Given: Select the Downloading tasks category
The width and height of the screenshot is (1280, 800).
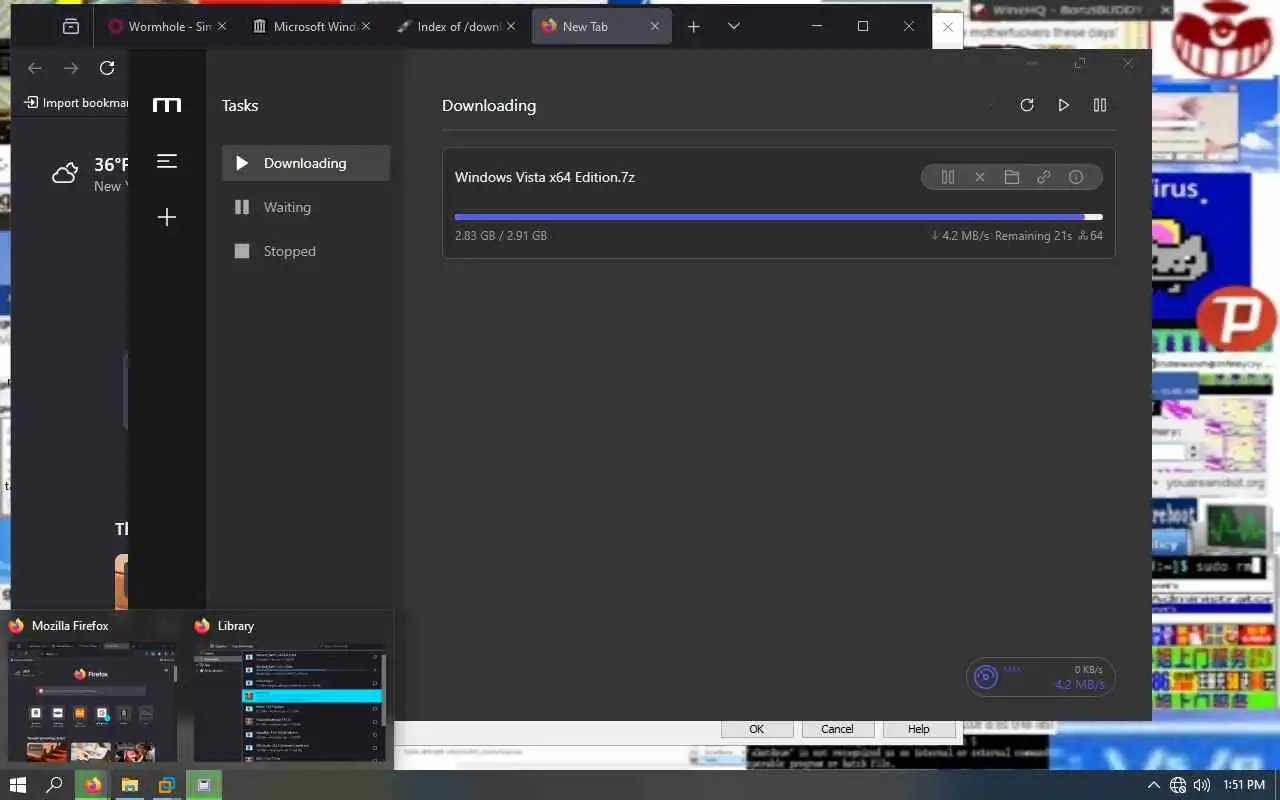Looking at the screenshot, I should pyautogui.click(x=306, y=163).
